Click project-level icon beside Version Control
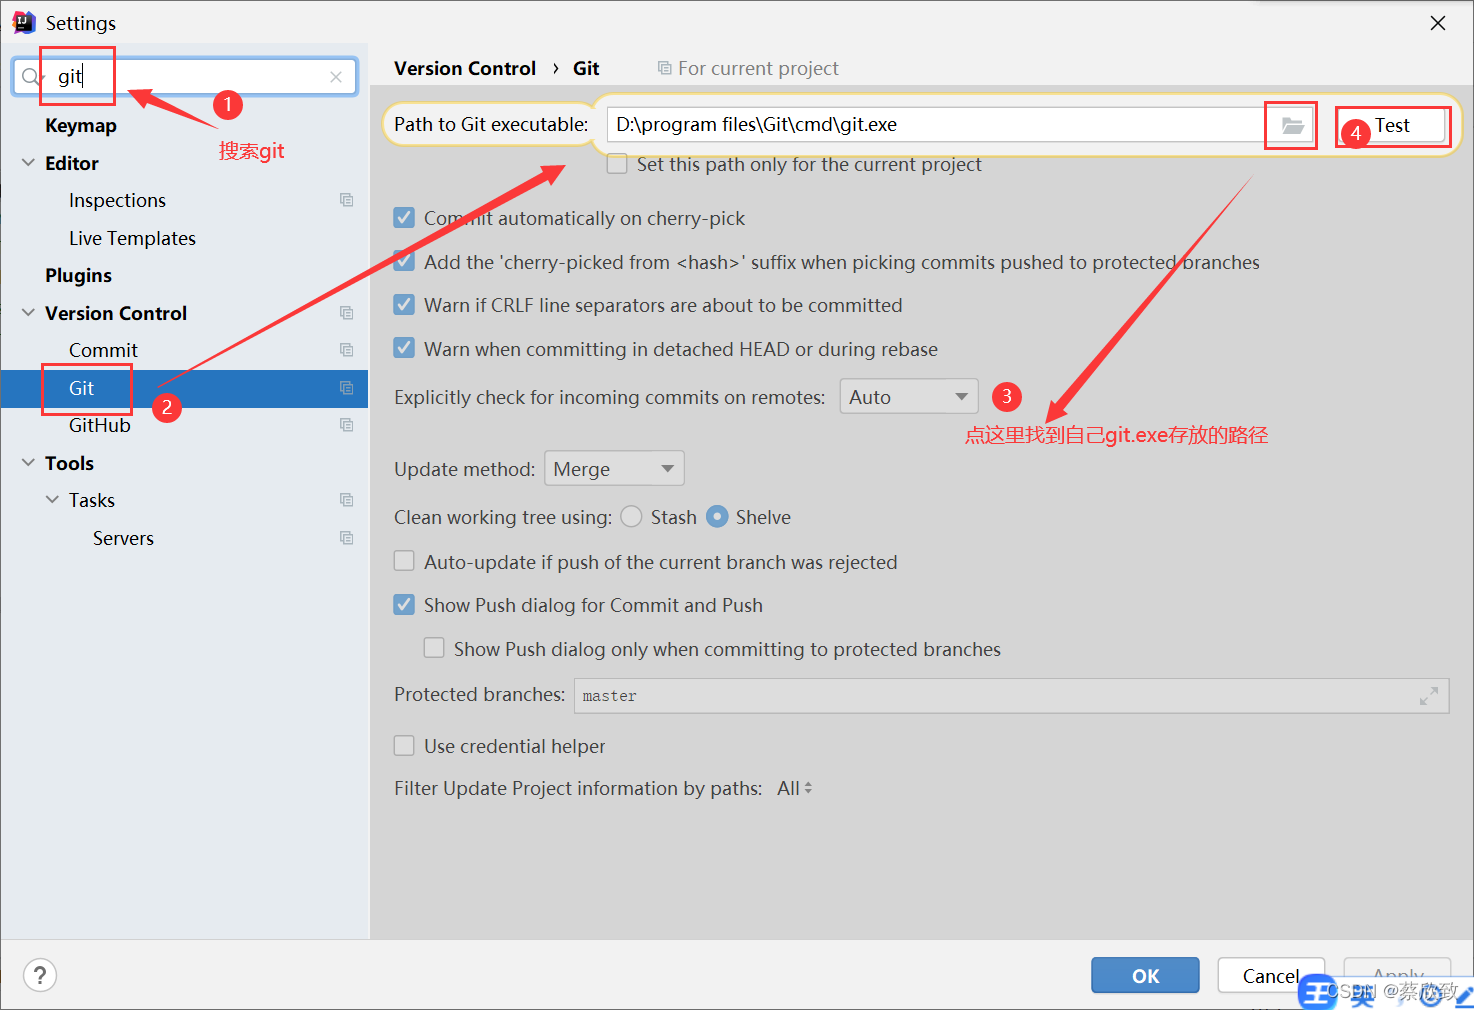Image resolution: width=1474 pixels, height=1010 pixels. [347, 313]
